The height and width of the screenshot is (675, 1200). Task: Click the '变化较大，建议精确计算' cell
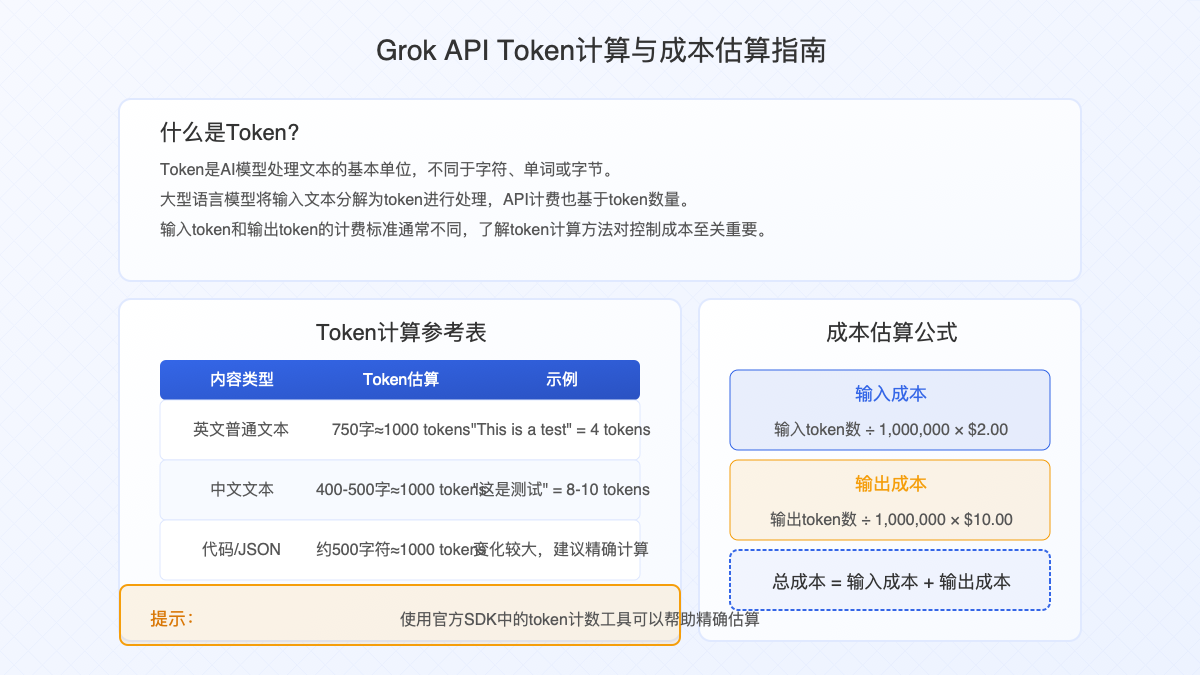pyautogui.click(x=561, y=549)
